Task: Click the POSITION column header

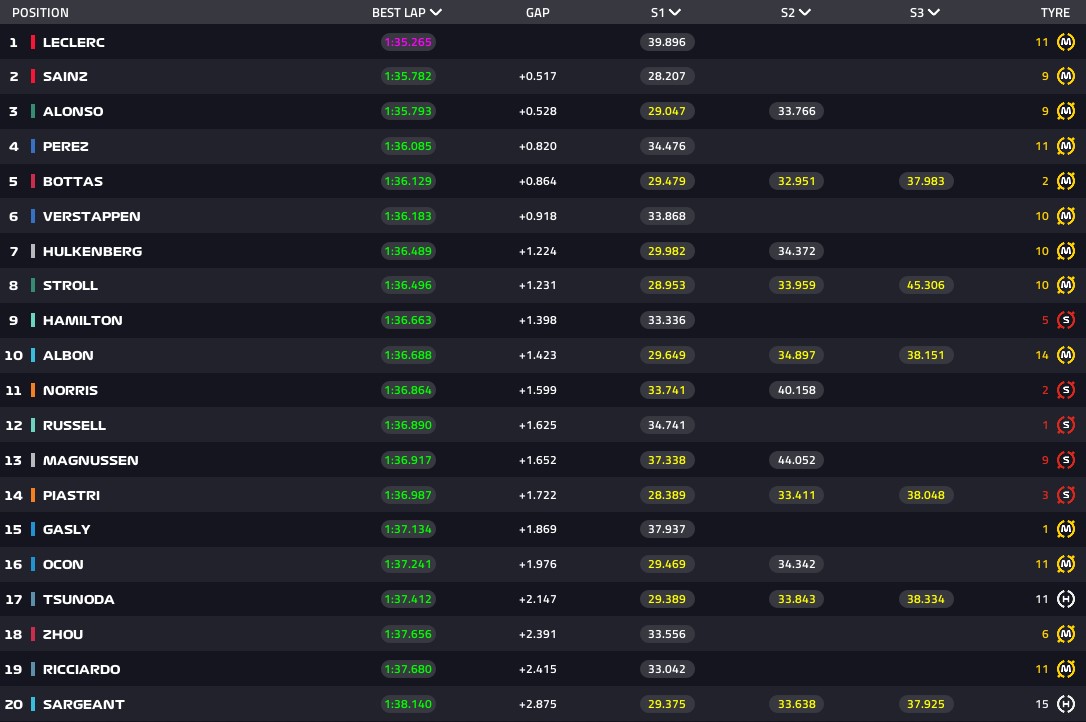Action: pyautogui.click(x=39, y=12)
